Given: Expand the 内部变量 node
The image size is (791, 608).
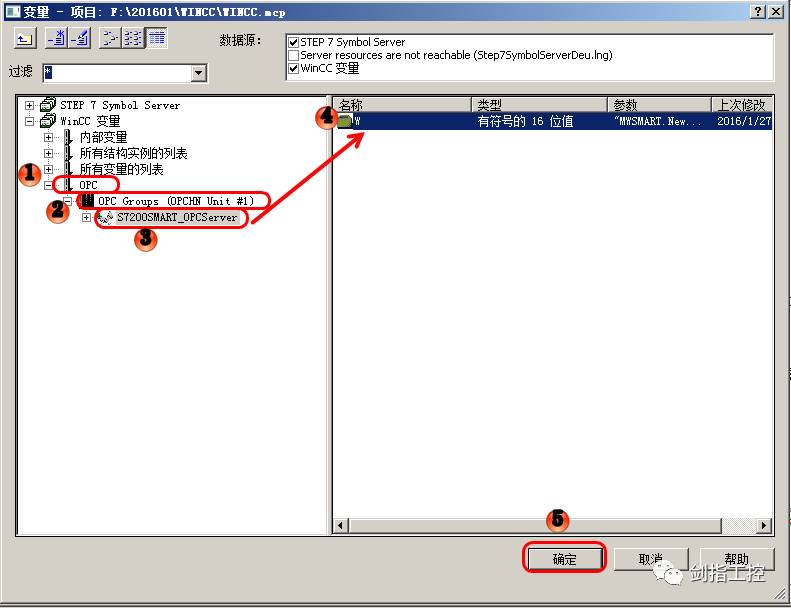Looking at the screenshot, I should [48, 137].
